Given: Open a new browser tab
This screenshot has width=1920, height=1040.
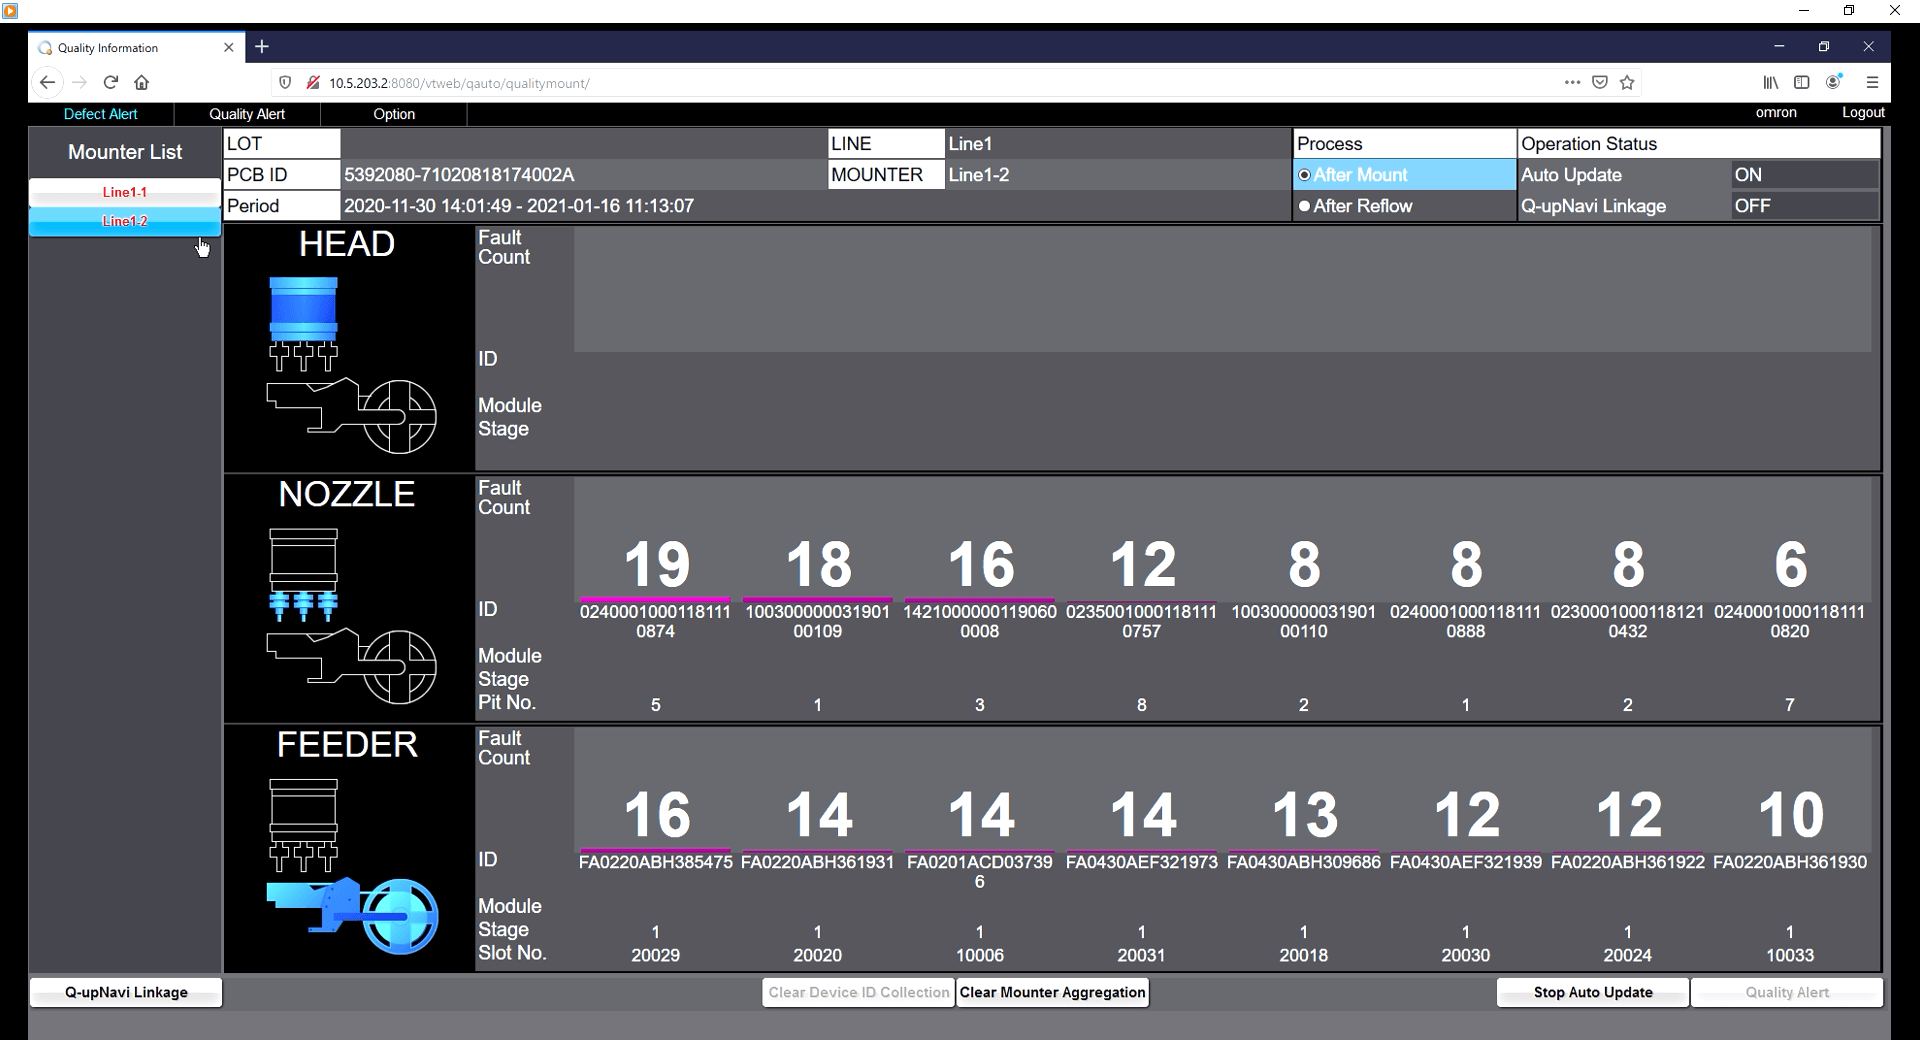Looking at the screenshot, I should [x=262, y=47].
